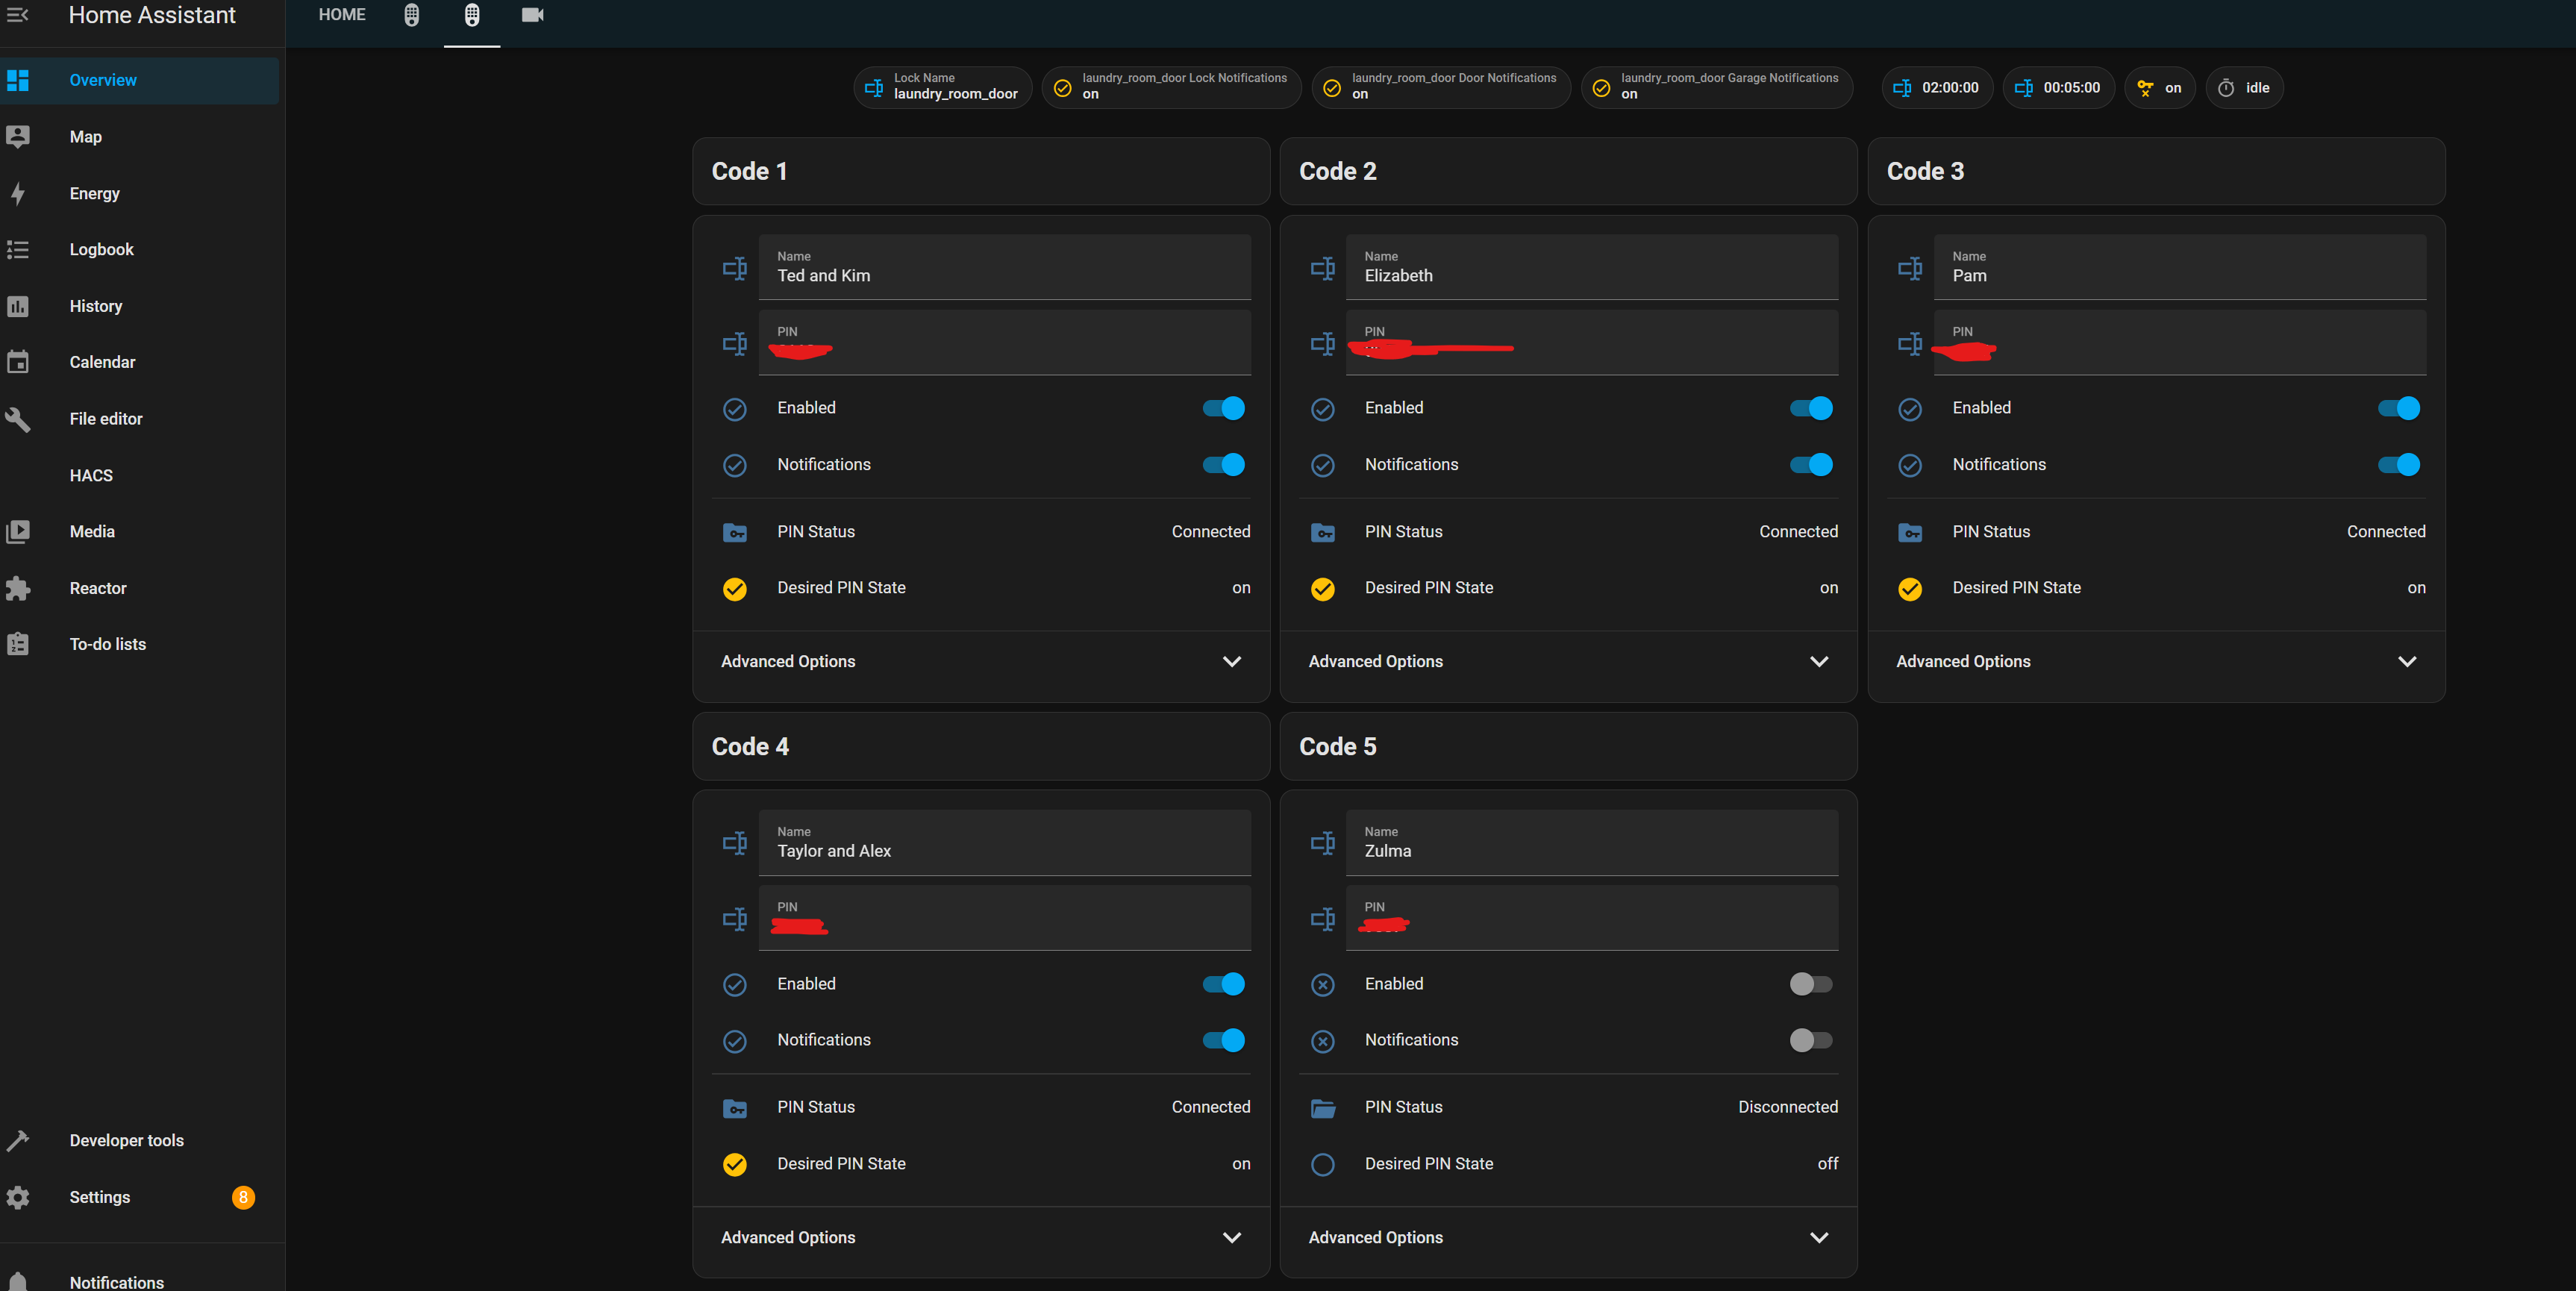Click the PIN field in Code 3
Screen dimensions: 2576x1291
pos(2180,343)
